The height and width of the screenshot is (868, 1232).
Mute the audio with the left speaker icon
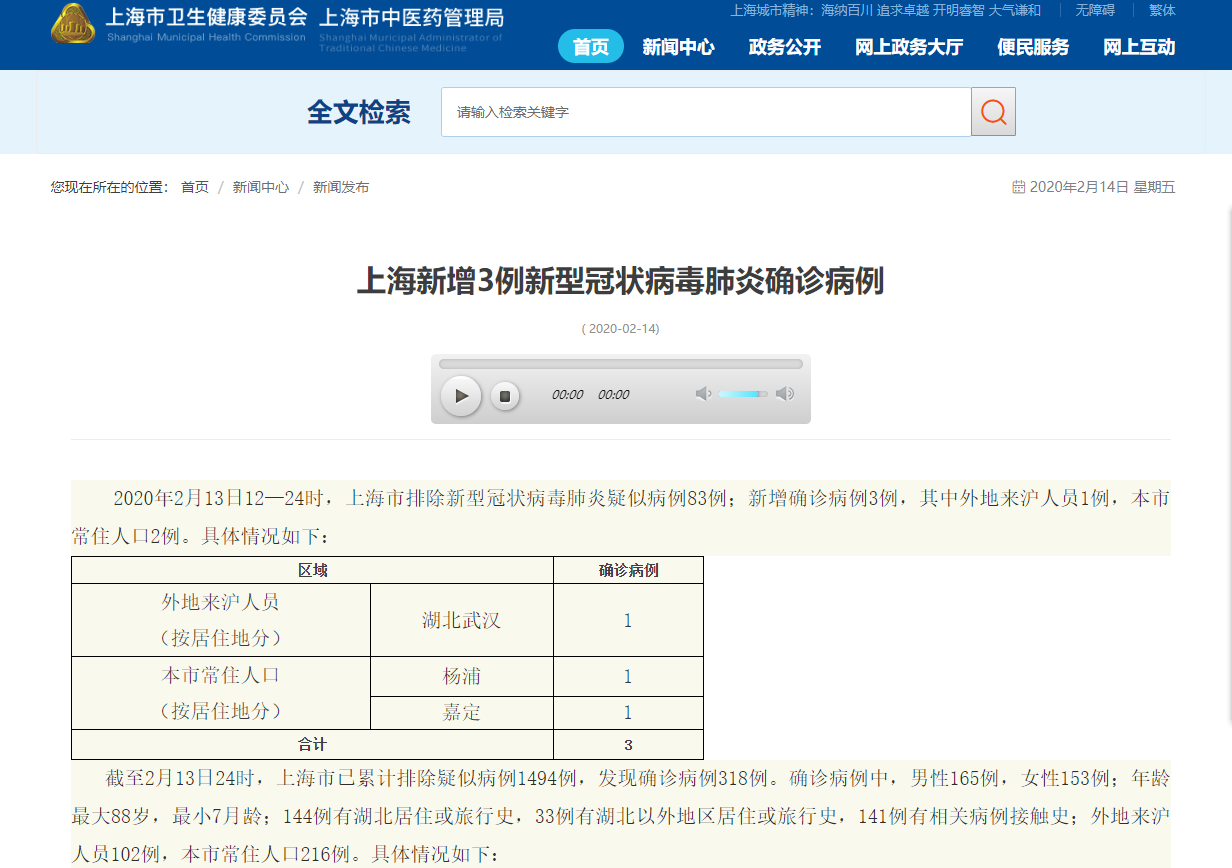coord(703,394)
